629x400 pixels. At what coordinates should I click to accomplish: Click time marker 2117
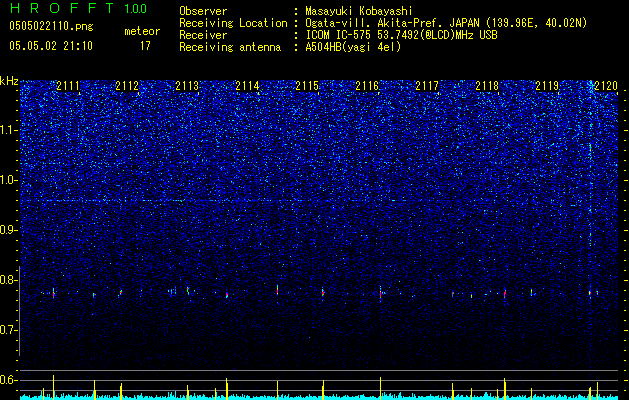(x=427, y=86)
